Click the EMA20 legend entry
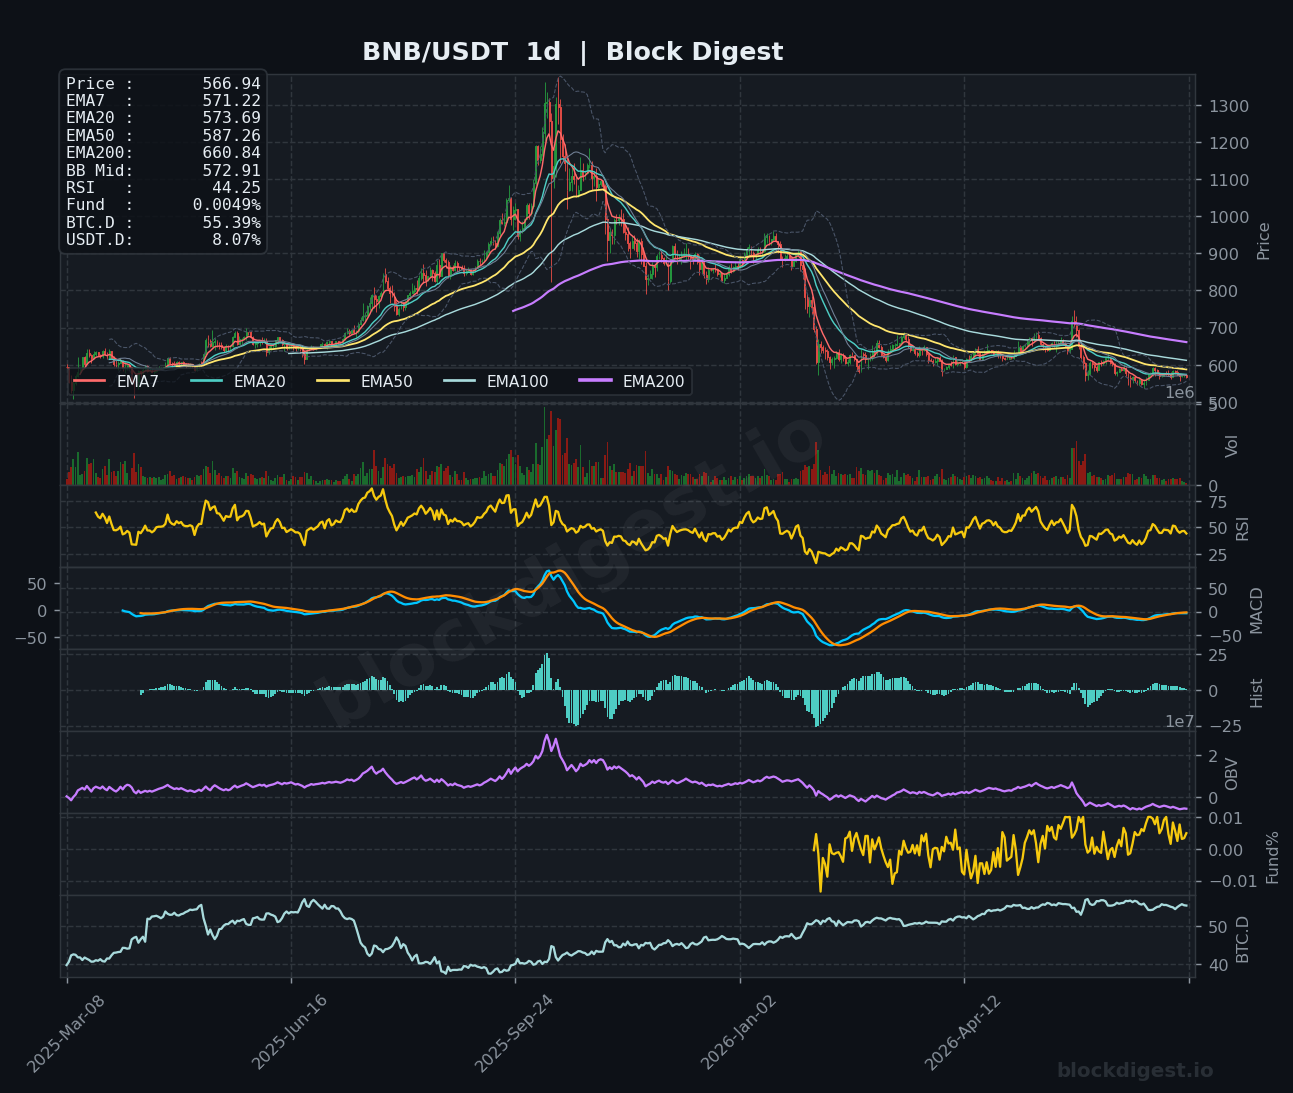Image resolution: width=1293 pixels, height=1093 pixels. (239, 382)
